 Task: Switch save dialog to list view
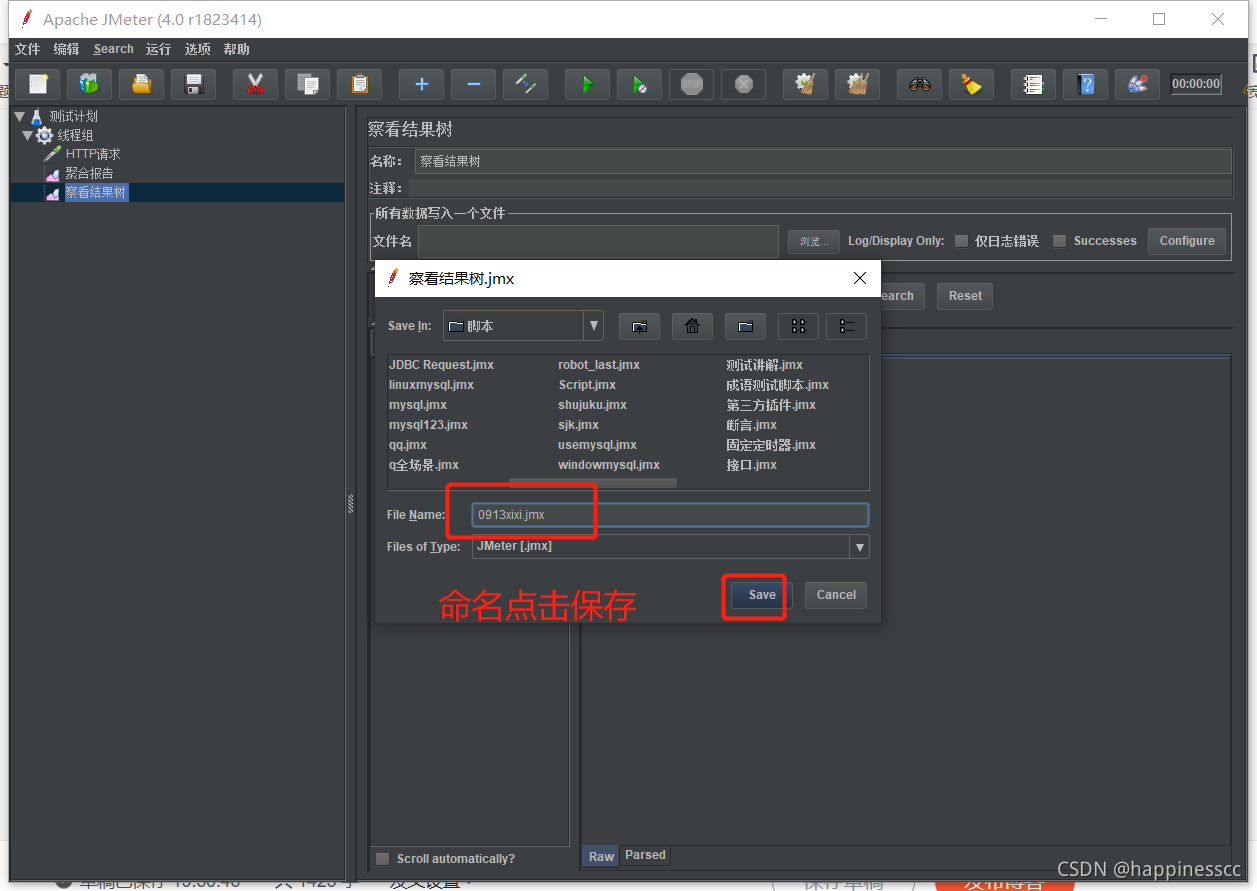click(798, 326)
